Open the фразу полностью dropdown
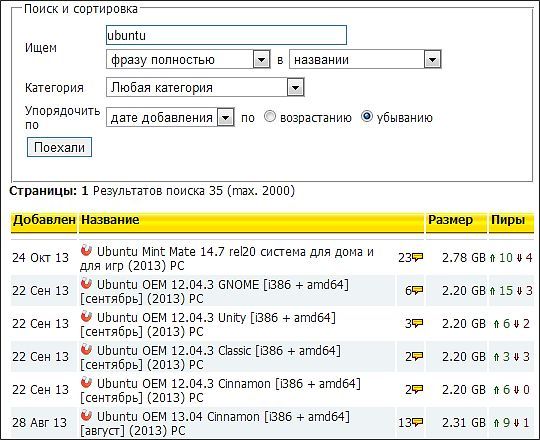The image size is (540, 440). [188, 60]
